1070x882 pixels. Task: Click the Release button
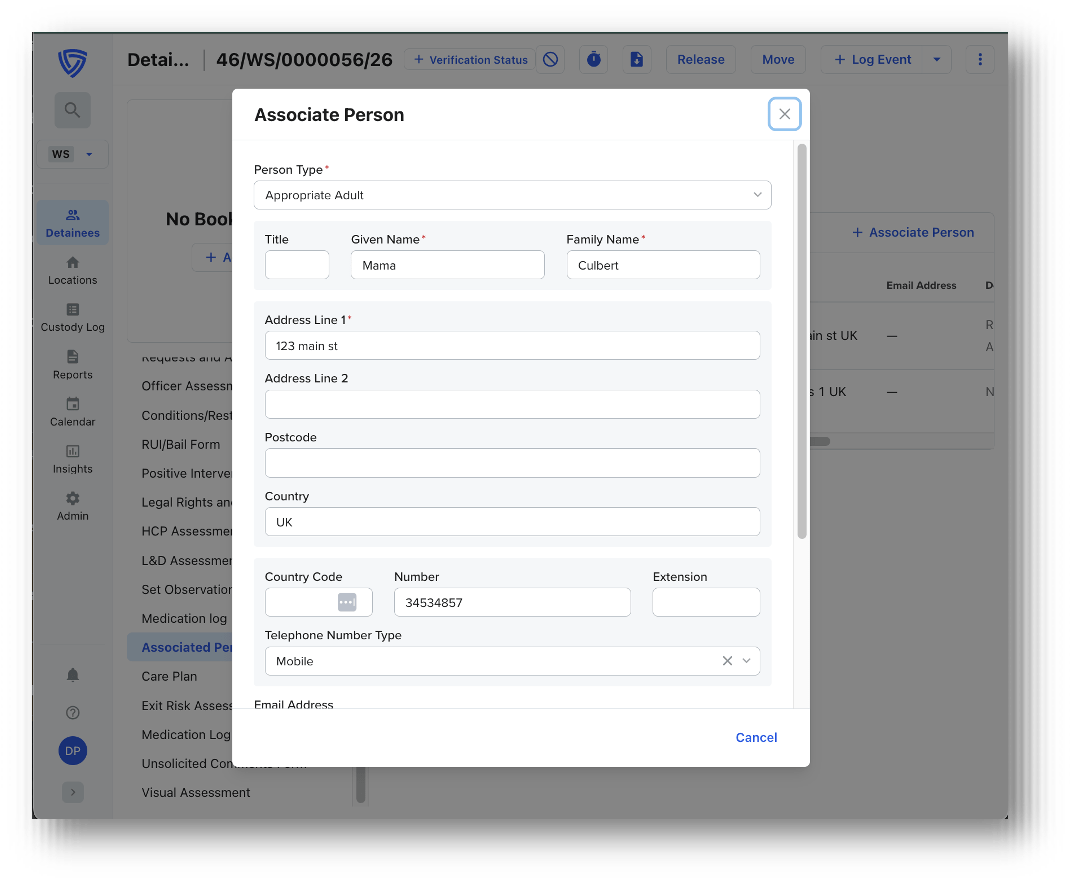[701, 60]
